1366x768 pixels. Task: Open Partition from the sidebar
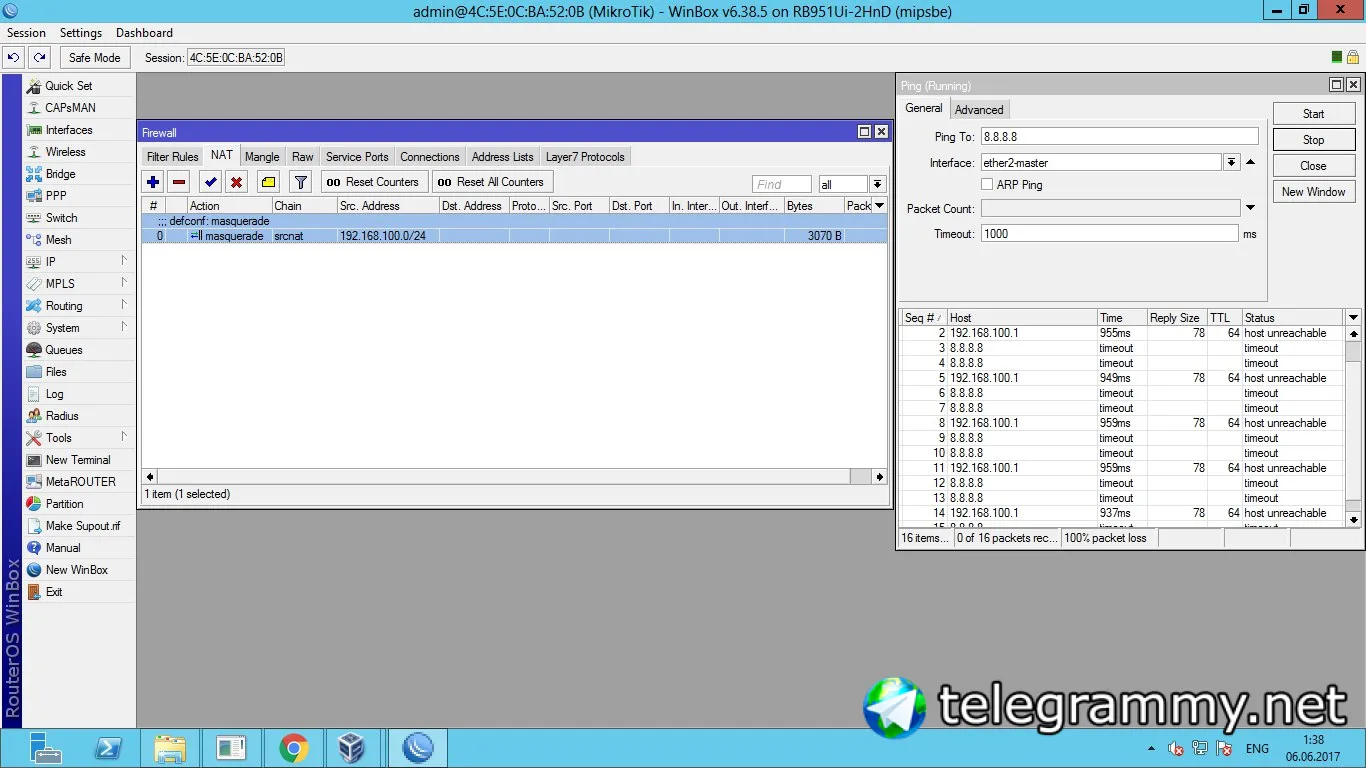pos(64,504)
